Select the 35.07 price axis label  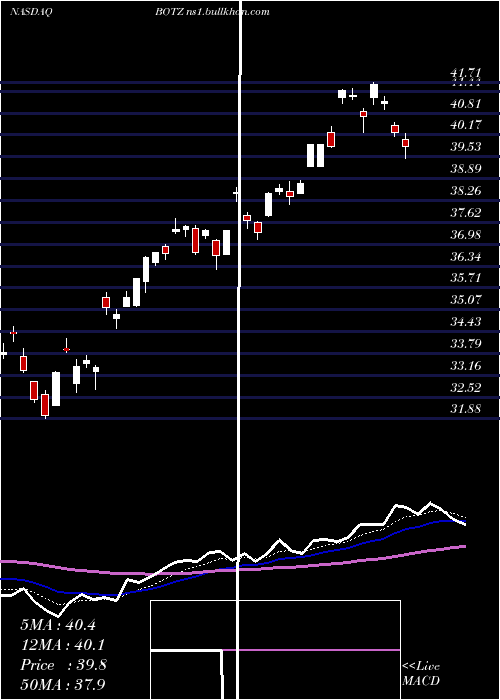[x=466, y=299]
